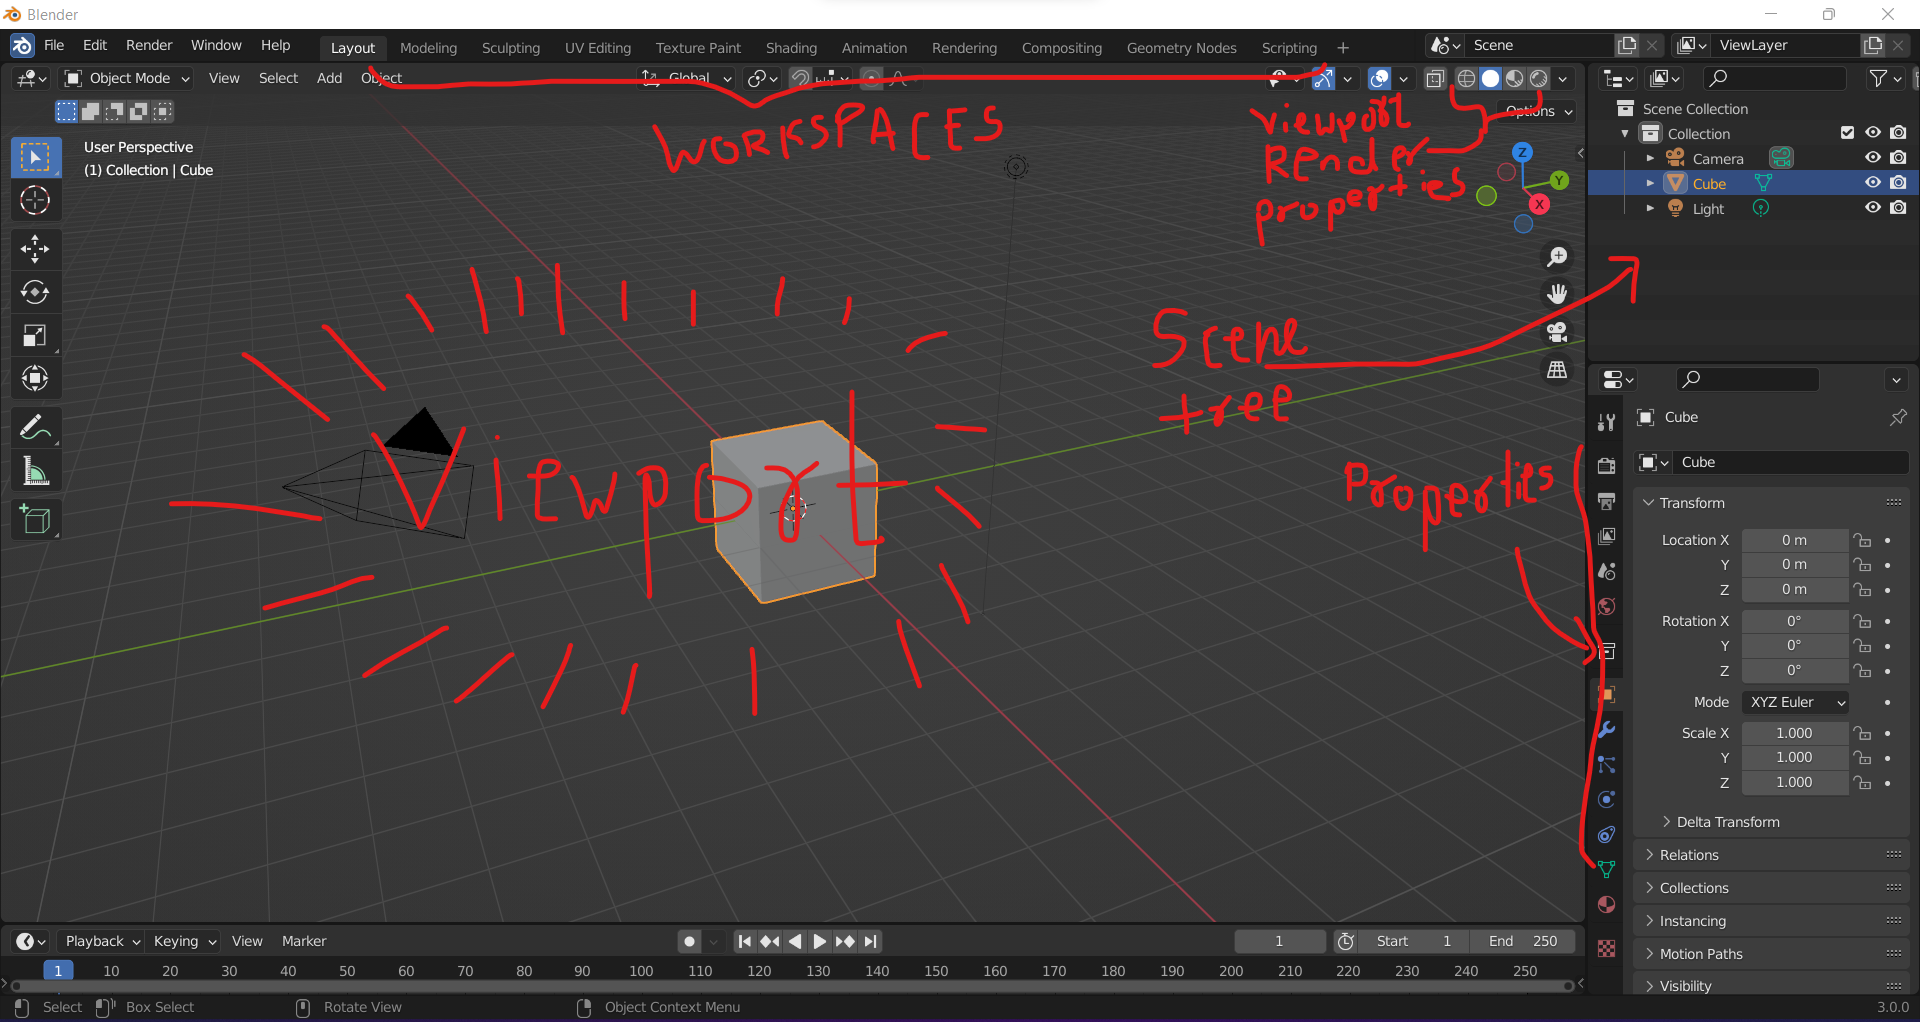The width and height of the screenshot is (1920, 1022).
Task: Toggle auto keying record button
Action: click(x=689, y=941)
